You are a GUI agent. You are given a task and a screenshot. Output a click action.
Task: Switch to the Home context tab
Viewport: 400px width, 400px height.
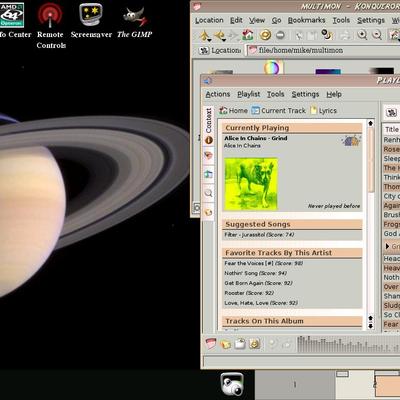[233, 110]
